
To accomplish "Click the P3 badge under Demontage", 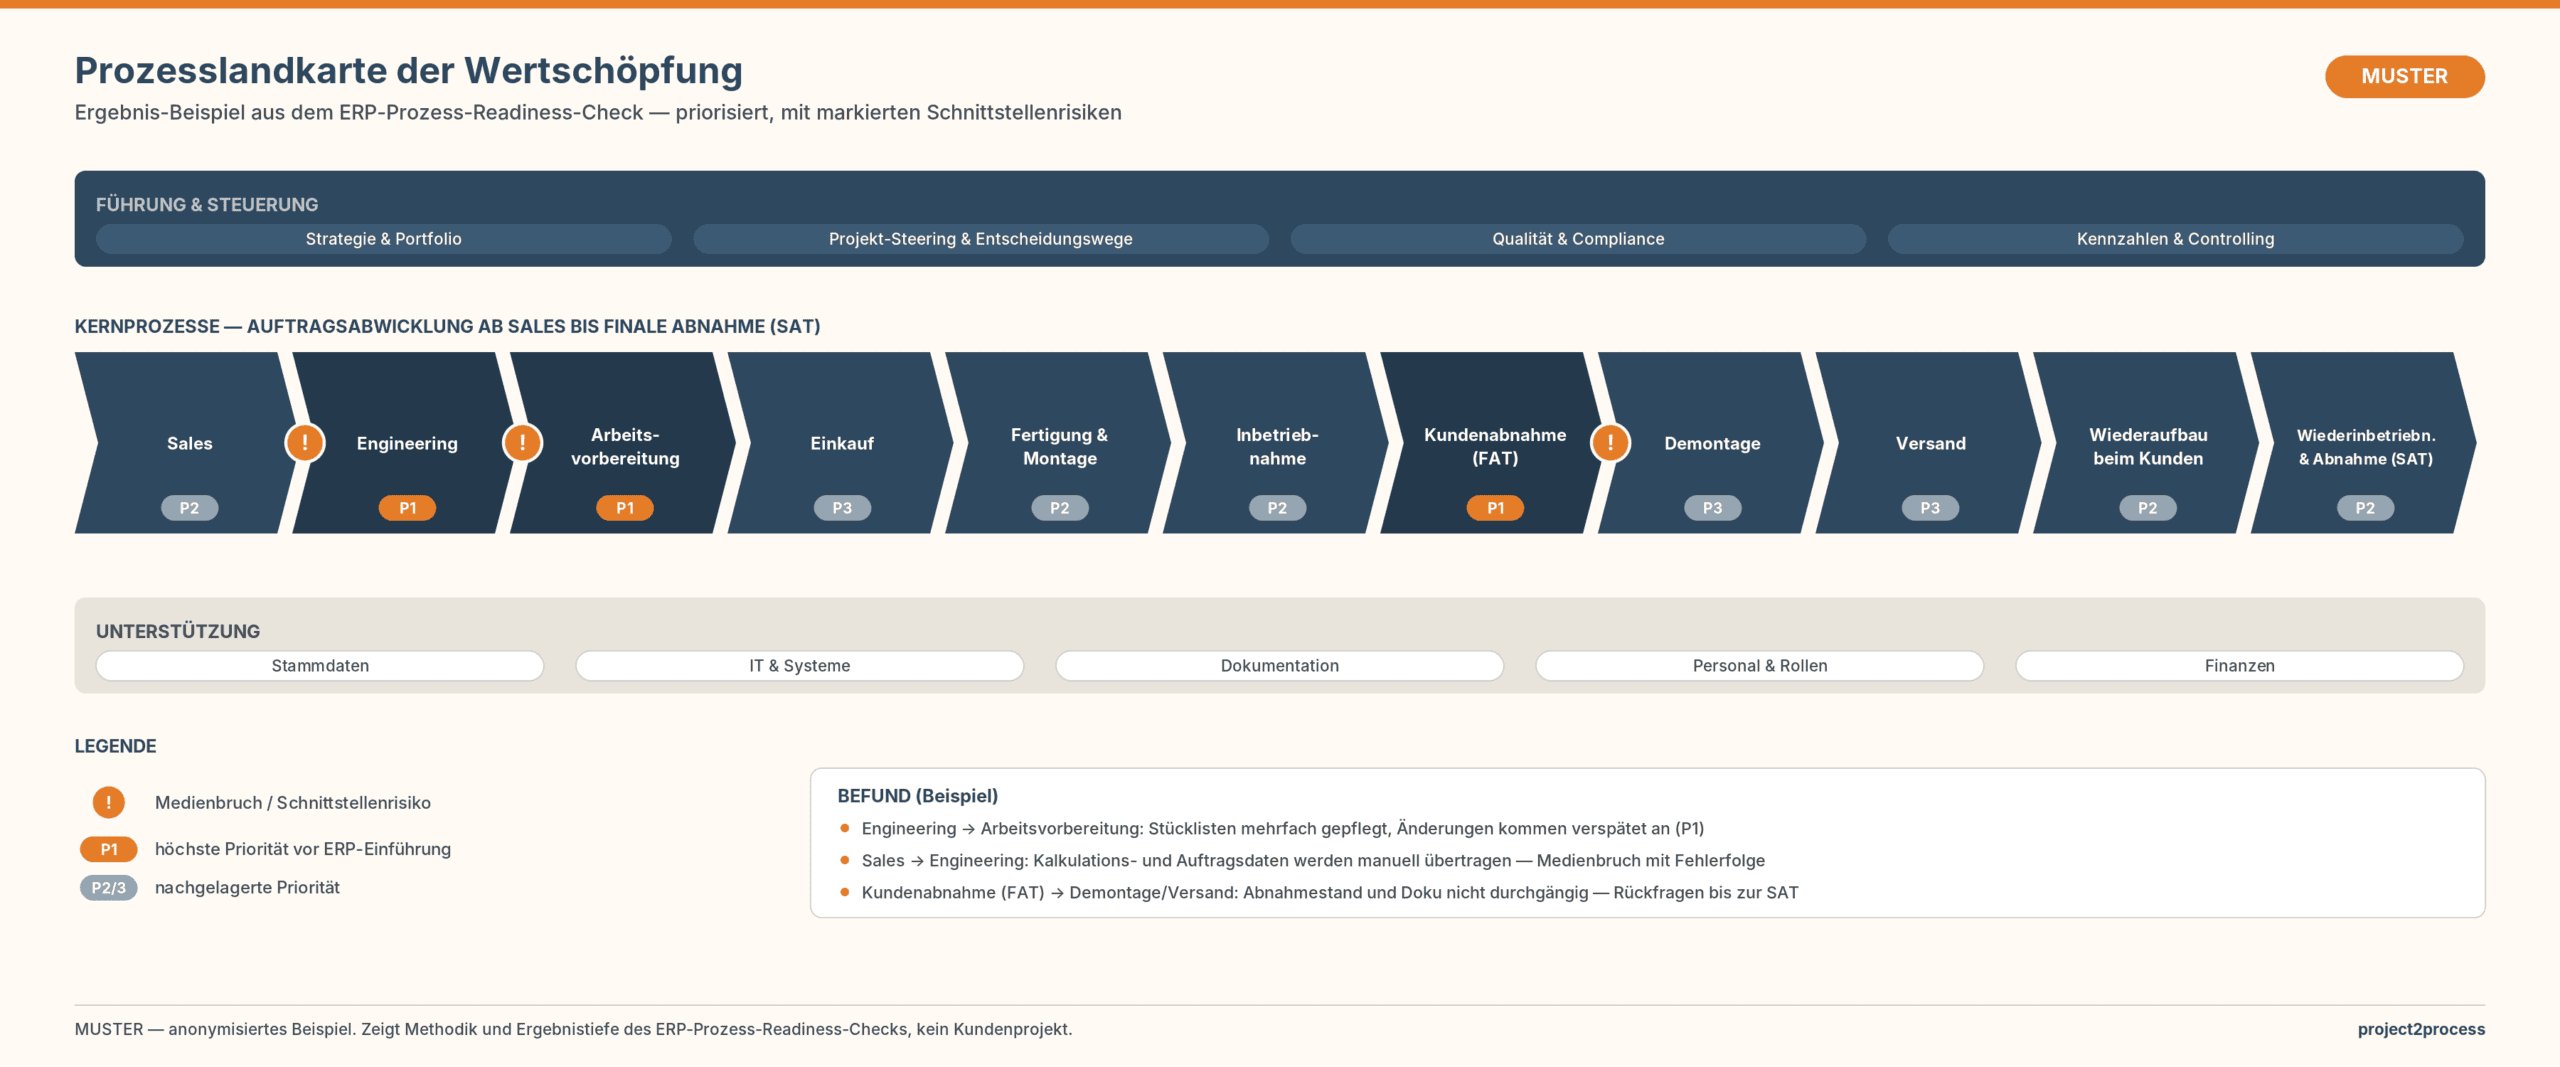I will click(x=1712, y=508).
